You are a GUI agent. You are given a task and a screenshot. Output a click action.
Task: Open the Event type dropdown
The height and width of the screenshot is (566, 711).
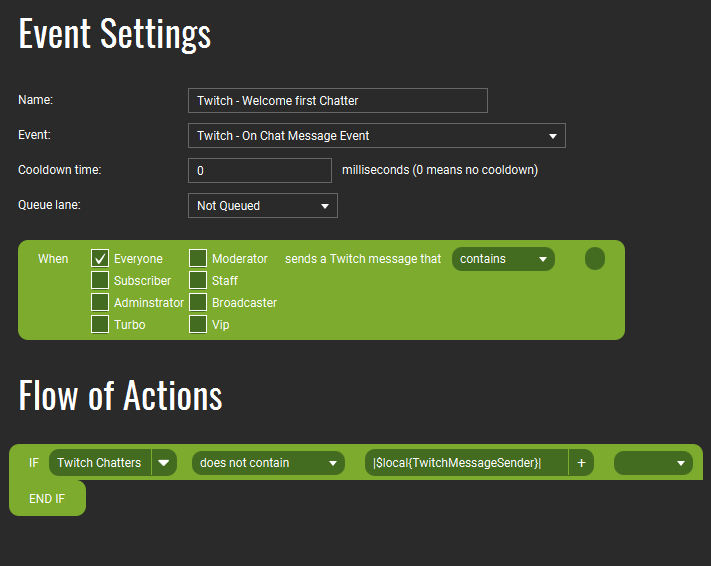pyautogui.click(x=377, y=136)
